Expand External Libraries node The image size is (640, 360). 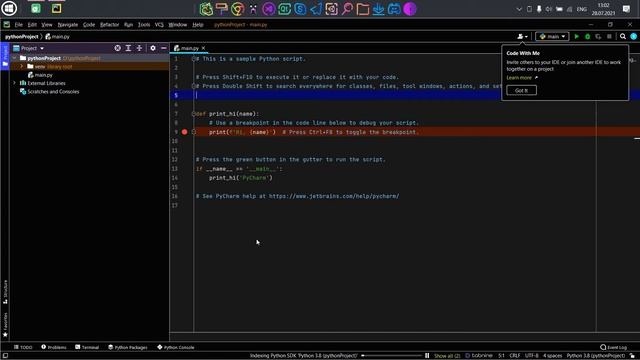(14, 83)
